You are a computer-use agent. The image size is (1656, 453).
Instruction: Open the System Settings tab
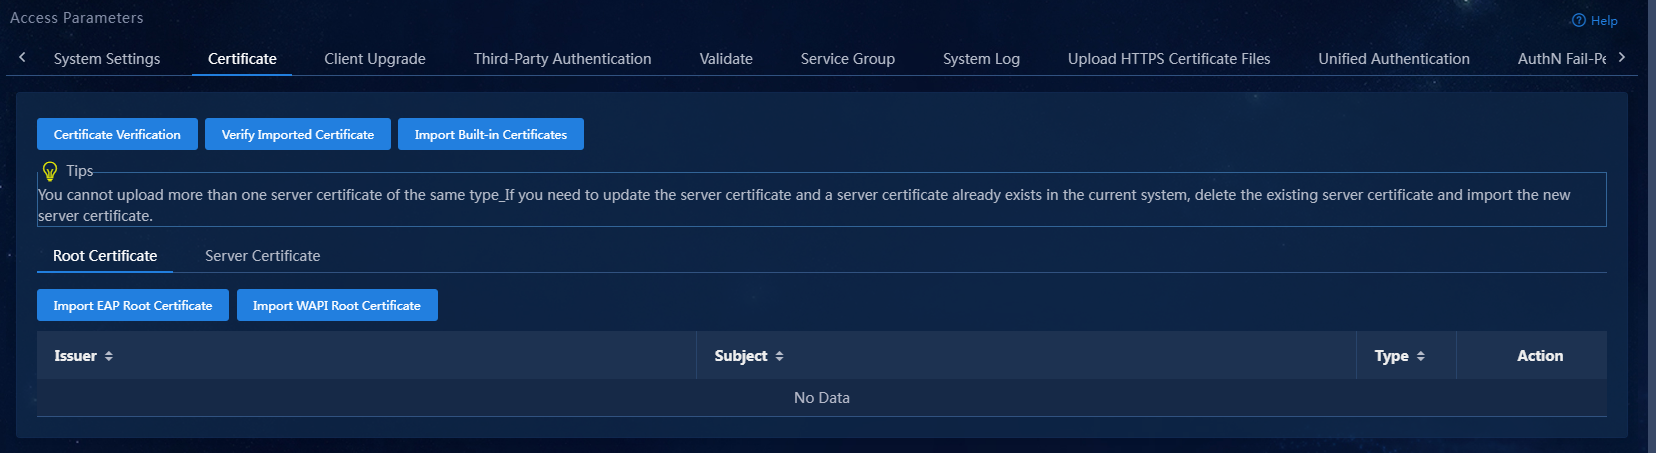tap(107, 59)
